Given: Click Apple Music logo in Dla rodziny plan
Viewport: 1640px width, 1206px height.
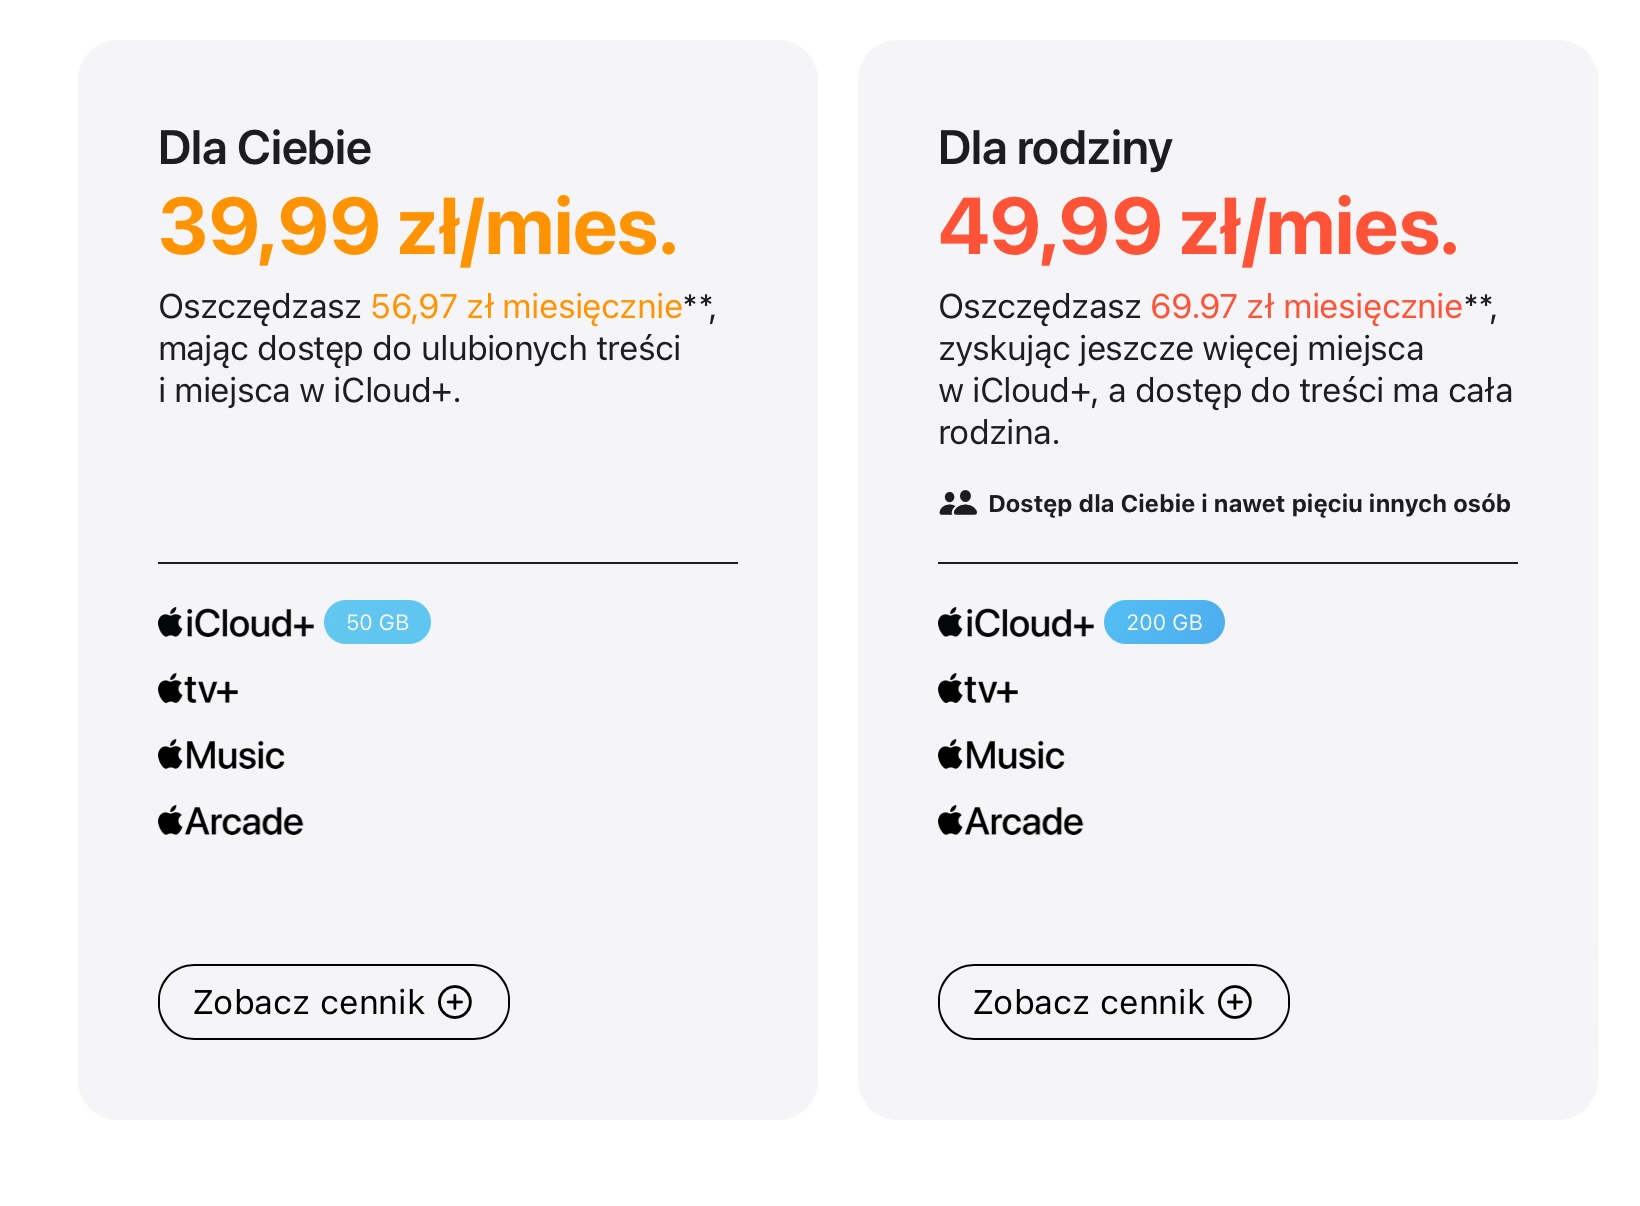Looking at the screenshot, I should 1001,755.
